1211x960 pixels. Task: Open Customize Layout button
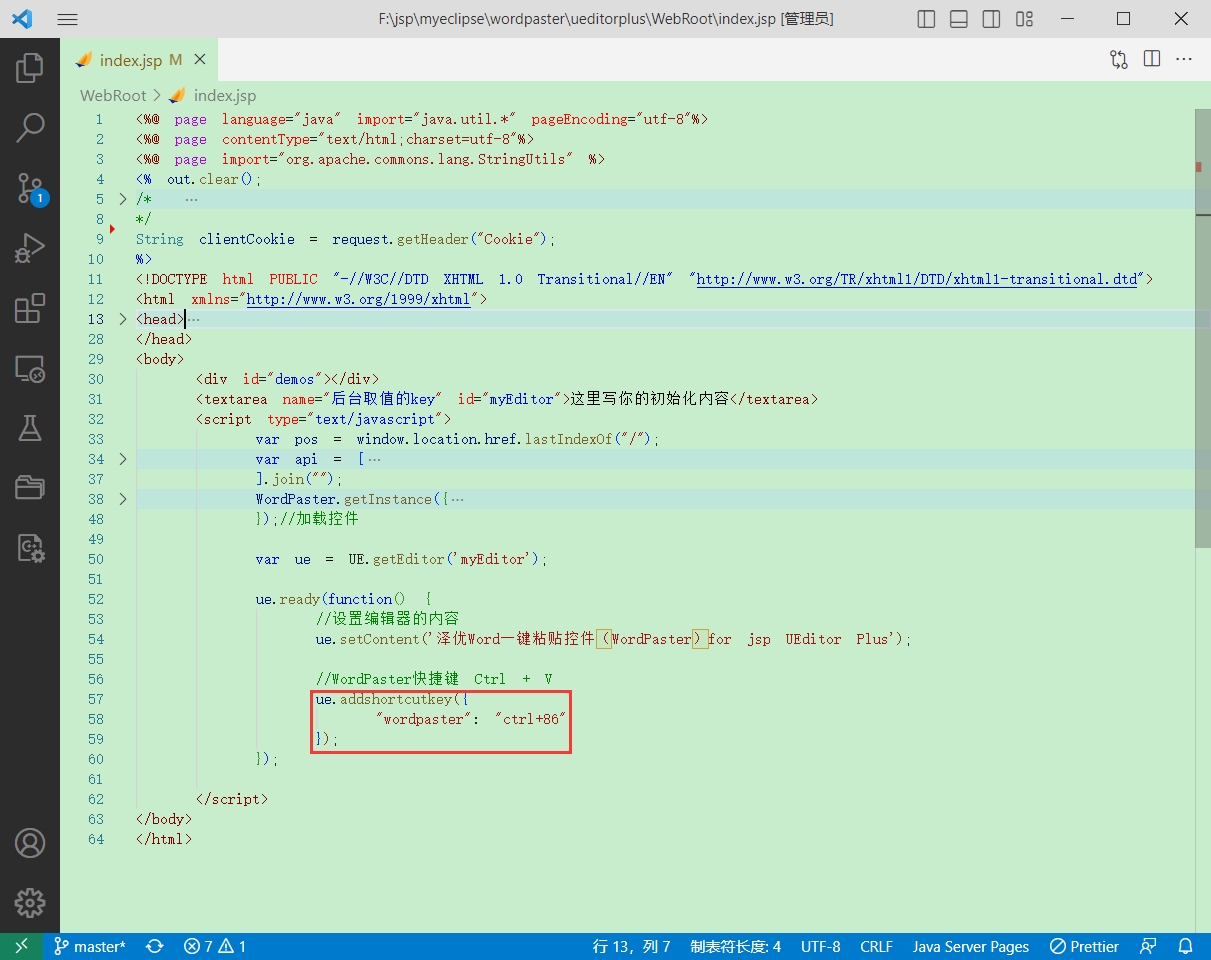point(1024,19)
